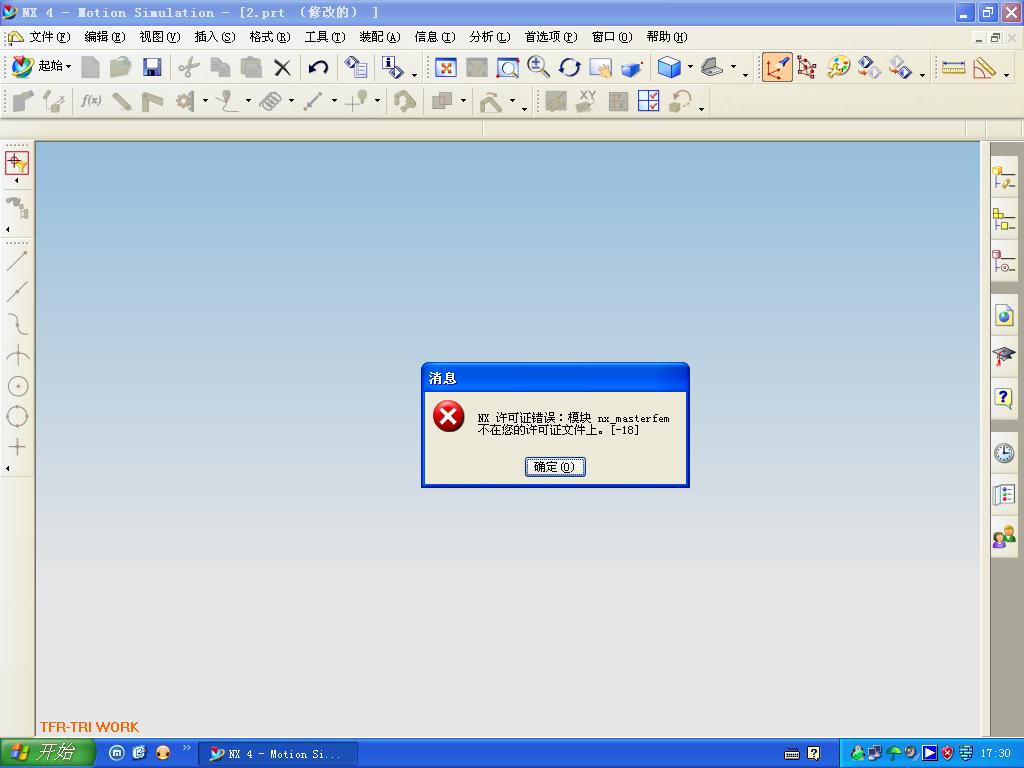Open the 编辑(E) menu
This screenshot has width=1024, height=768.
(104, 37)
